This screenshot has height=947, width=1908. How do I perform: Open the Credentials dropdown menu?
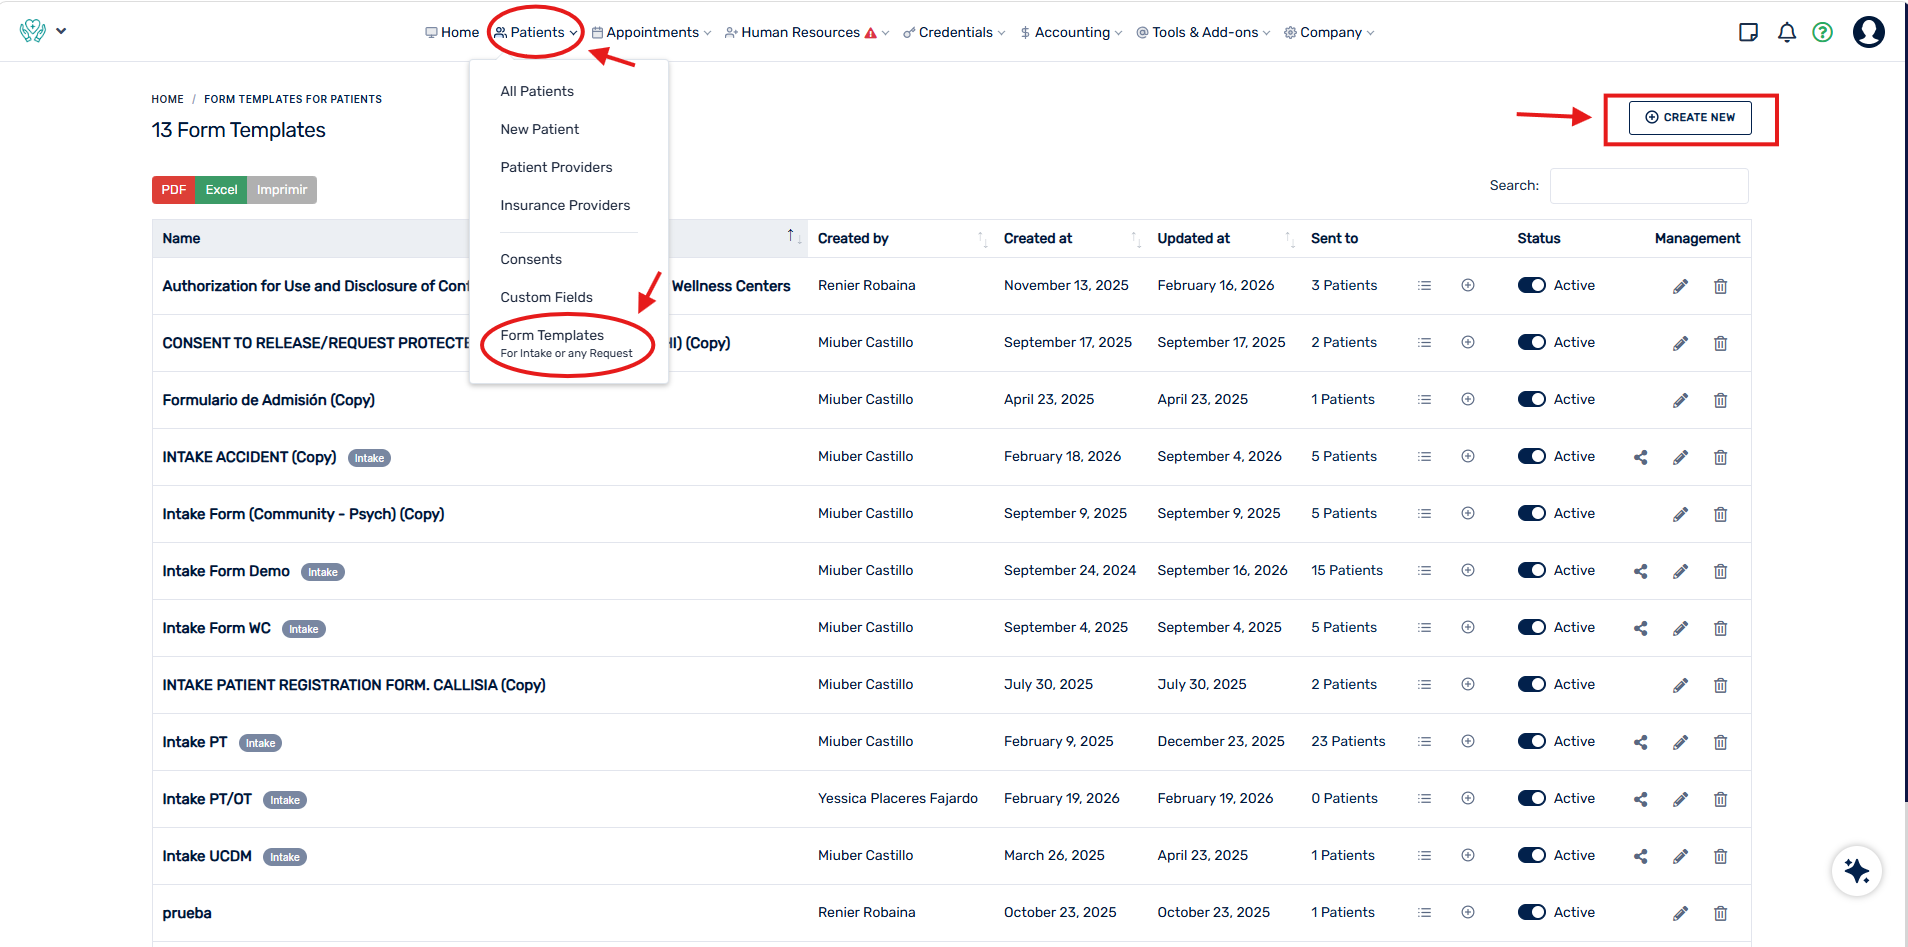tap(954, 32)
